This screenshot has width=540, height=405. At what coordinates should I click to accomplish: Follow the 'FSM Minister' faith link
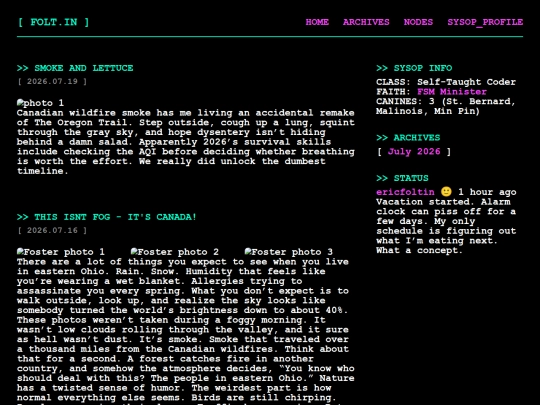tap(452, 92)
